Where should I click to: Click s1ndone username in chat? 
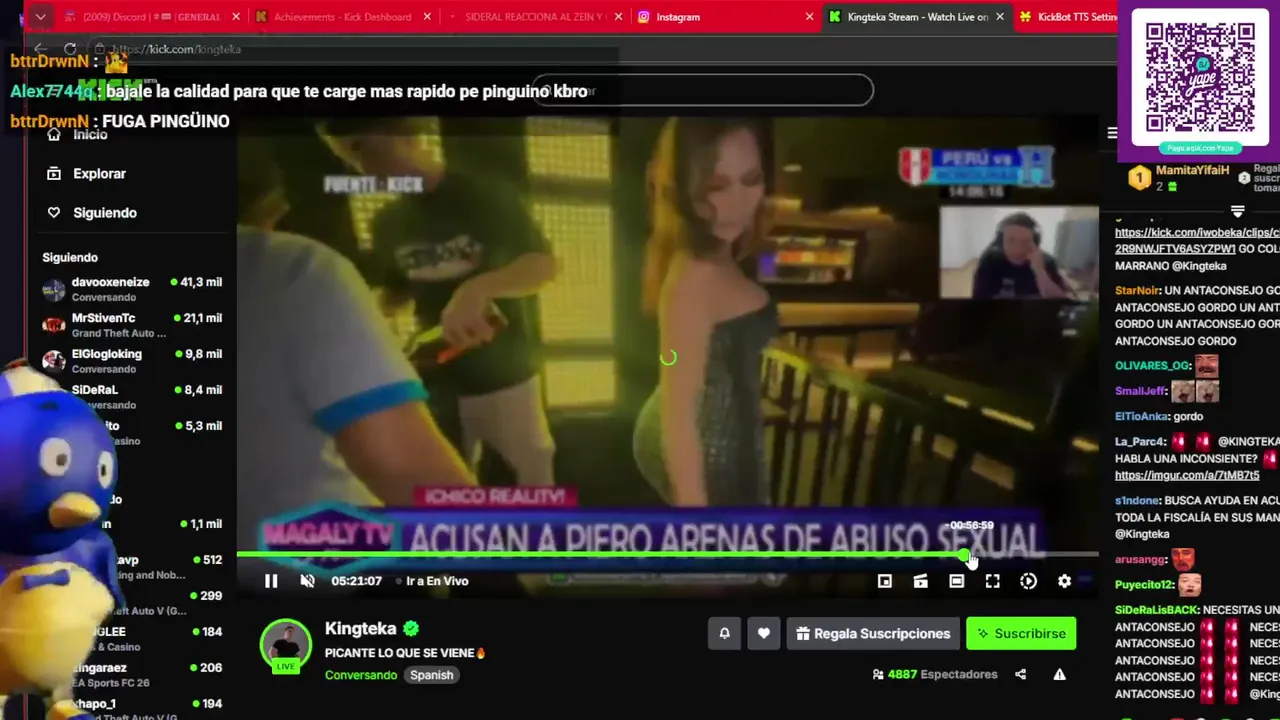[x=1138, y=501]
